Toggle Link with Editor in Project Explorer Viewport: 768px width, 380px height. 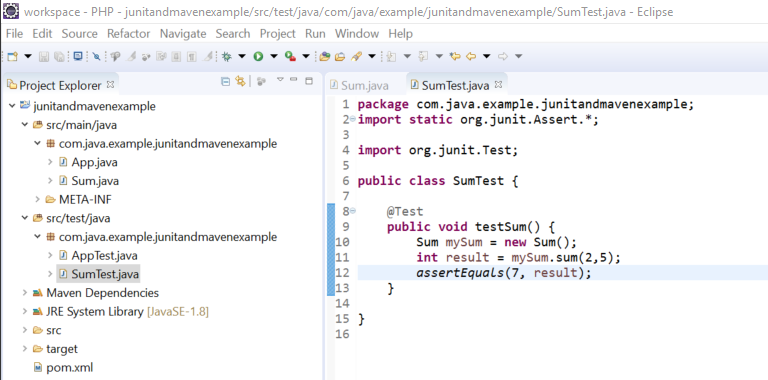[x=240, y=81]
